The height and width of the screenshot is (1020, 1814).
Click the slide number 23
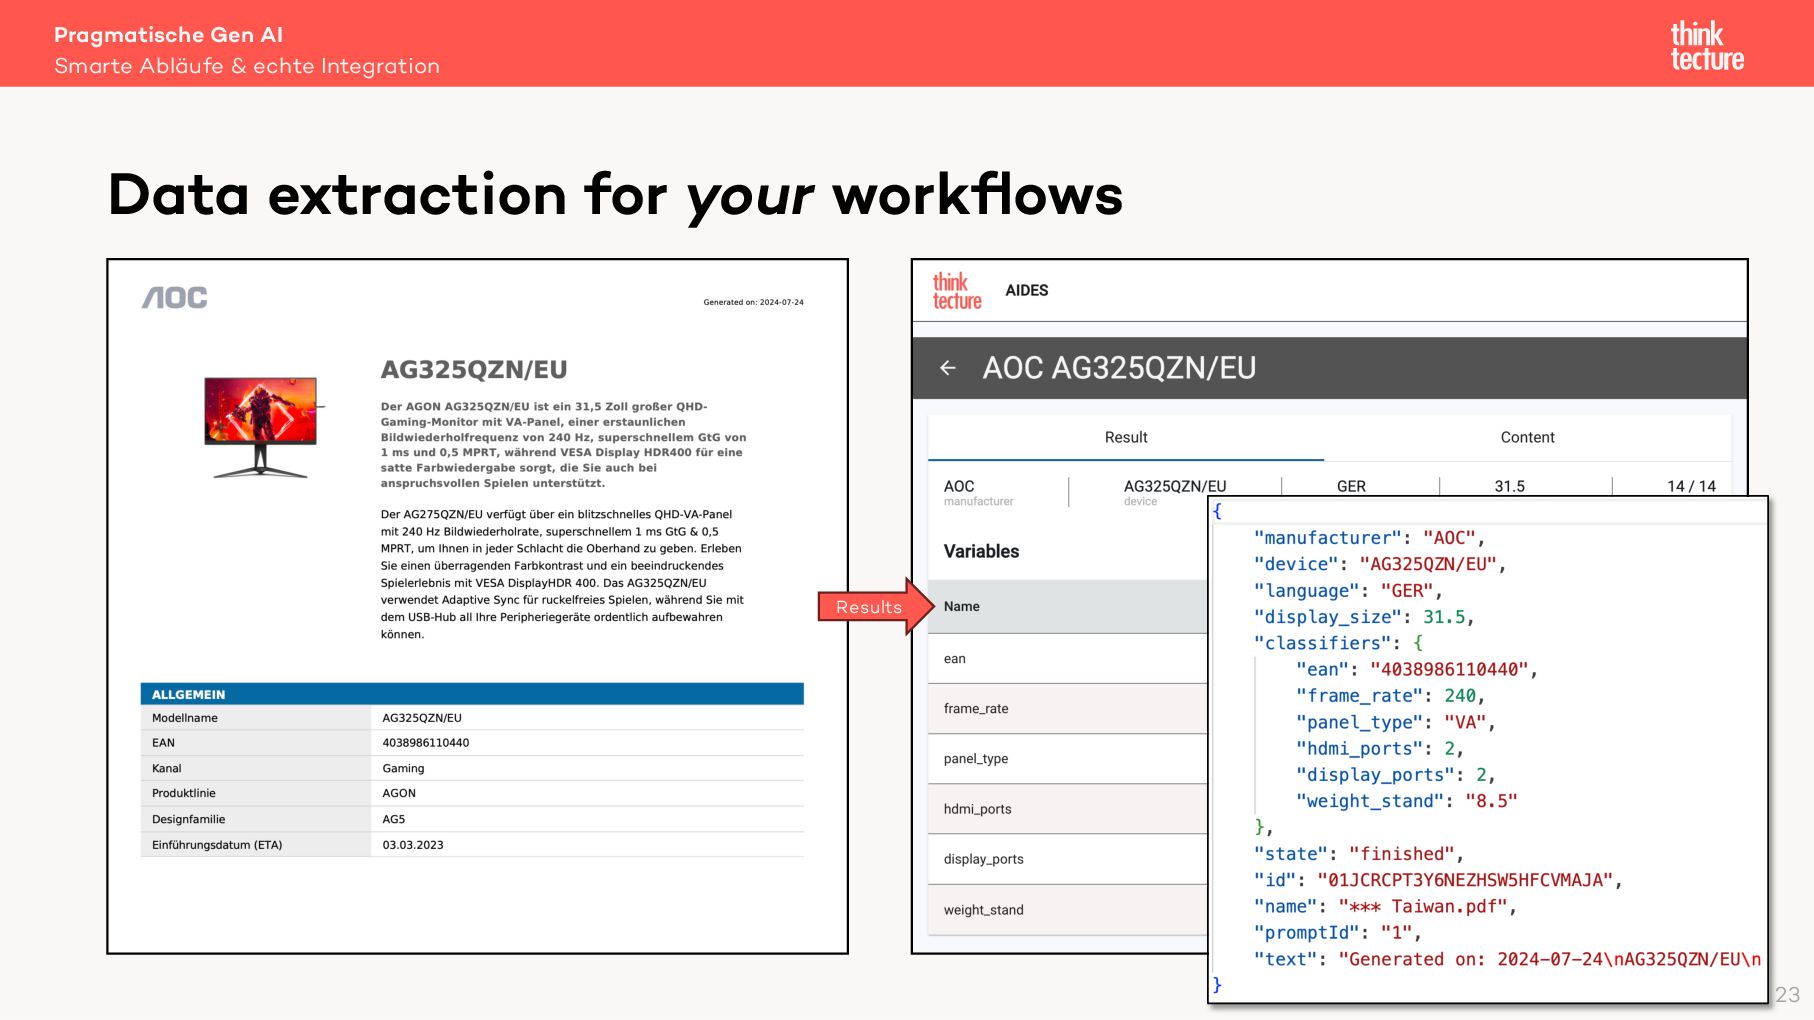(1787, 995)
